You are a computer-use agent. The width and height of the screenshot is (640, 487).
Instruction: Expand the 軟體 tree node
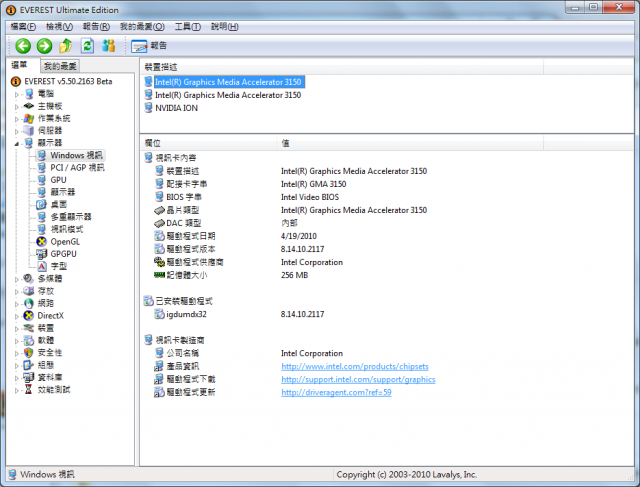tap(17, 341)
